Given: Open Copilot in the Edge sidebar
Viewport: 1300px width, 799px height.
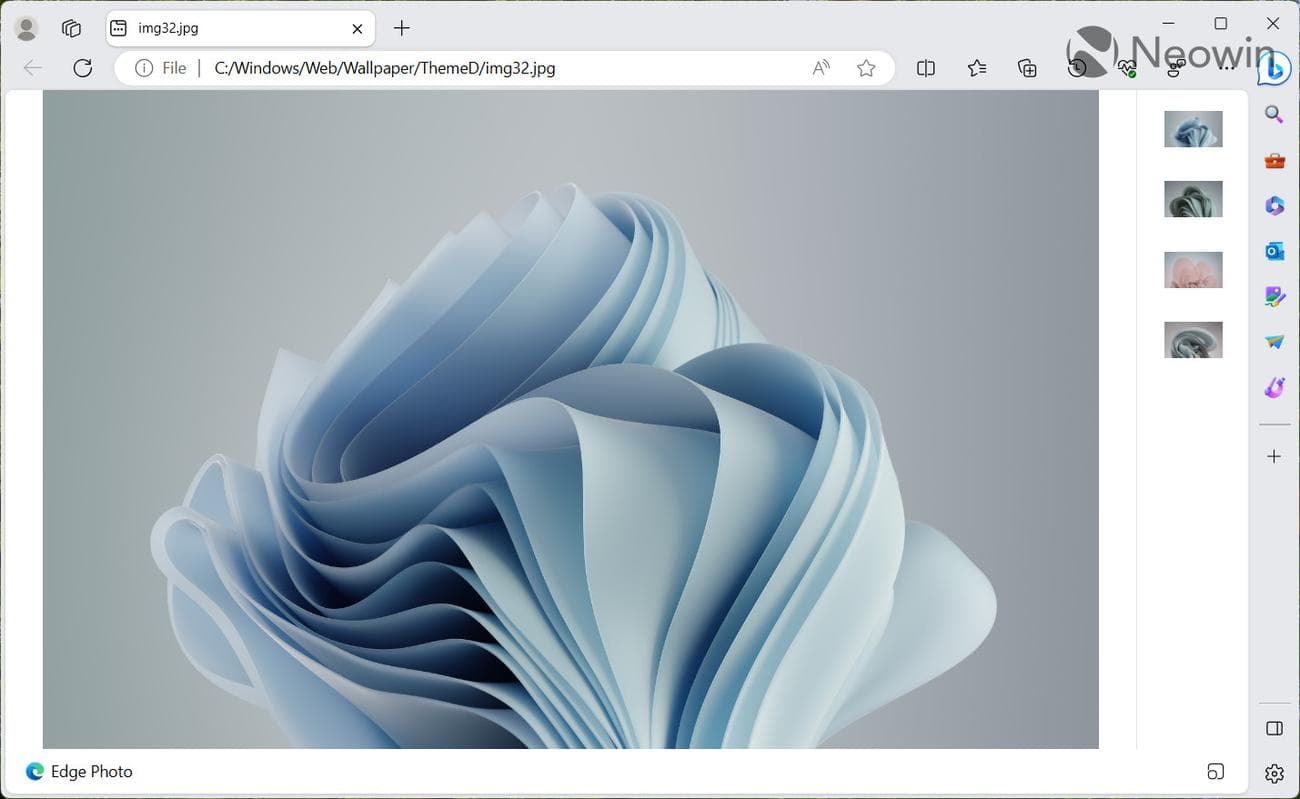Looking at the screenshot, I should (x=1274, y=68).
